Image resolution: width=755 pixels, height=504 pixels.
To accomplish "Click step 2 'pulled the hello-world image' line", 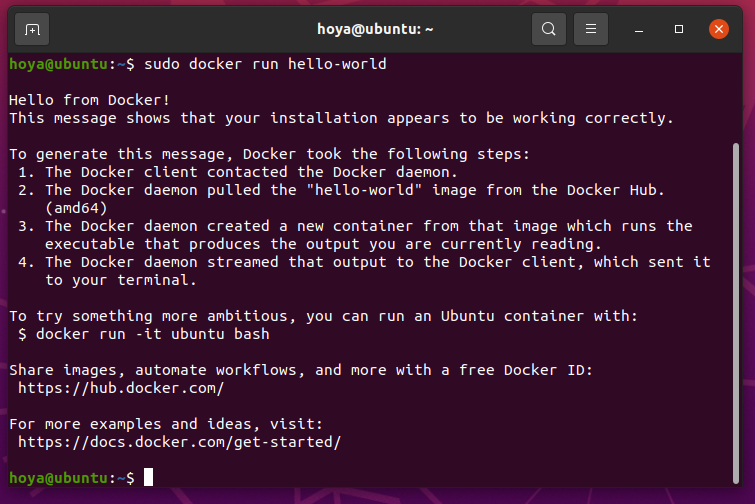I will pos(341,190).
